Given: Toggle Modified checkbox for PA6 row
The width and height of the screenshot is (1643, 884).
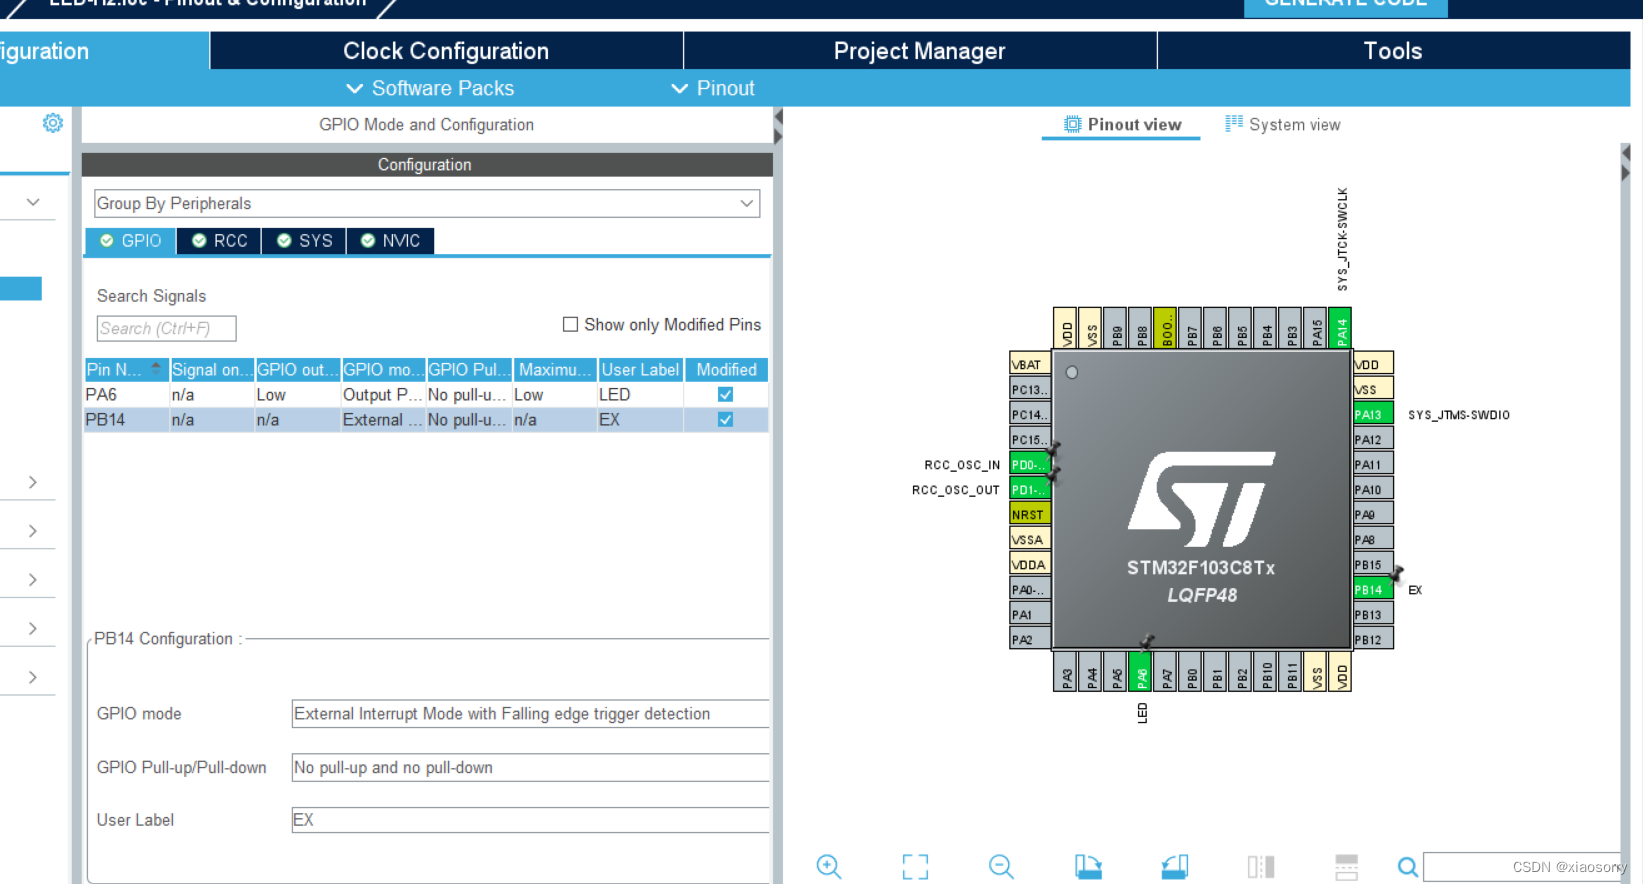Looking at the screenshot, I should [x=725, y=395].
